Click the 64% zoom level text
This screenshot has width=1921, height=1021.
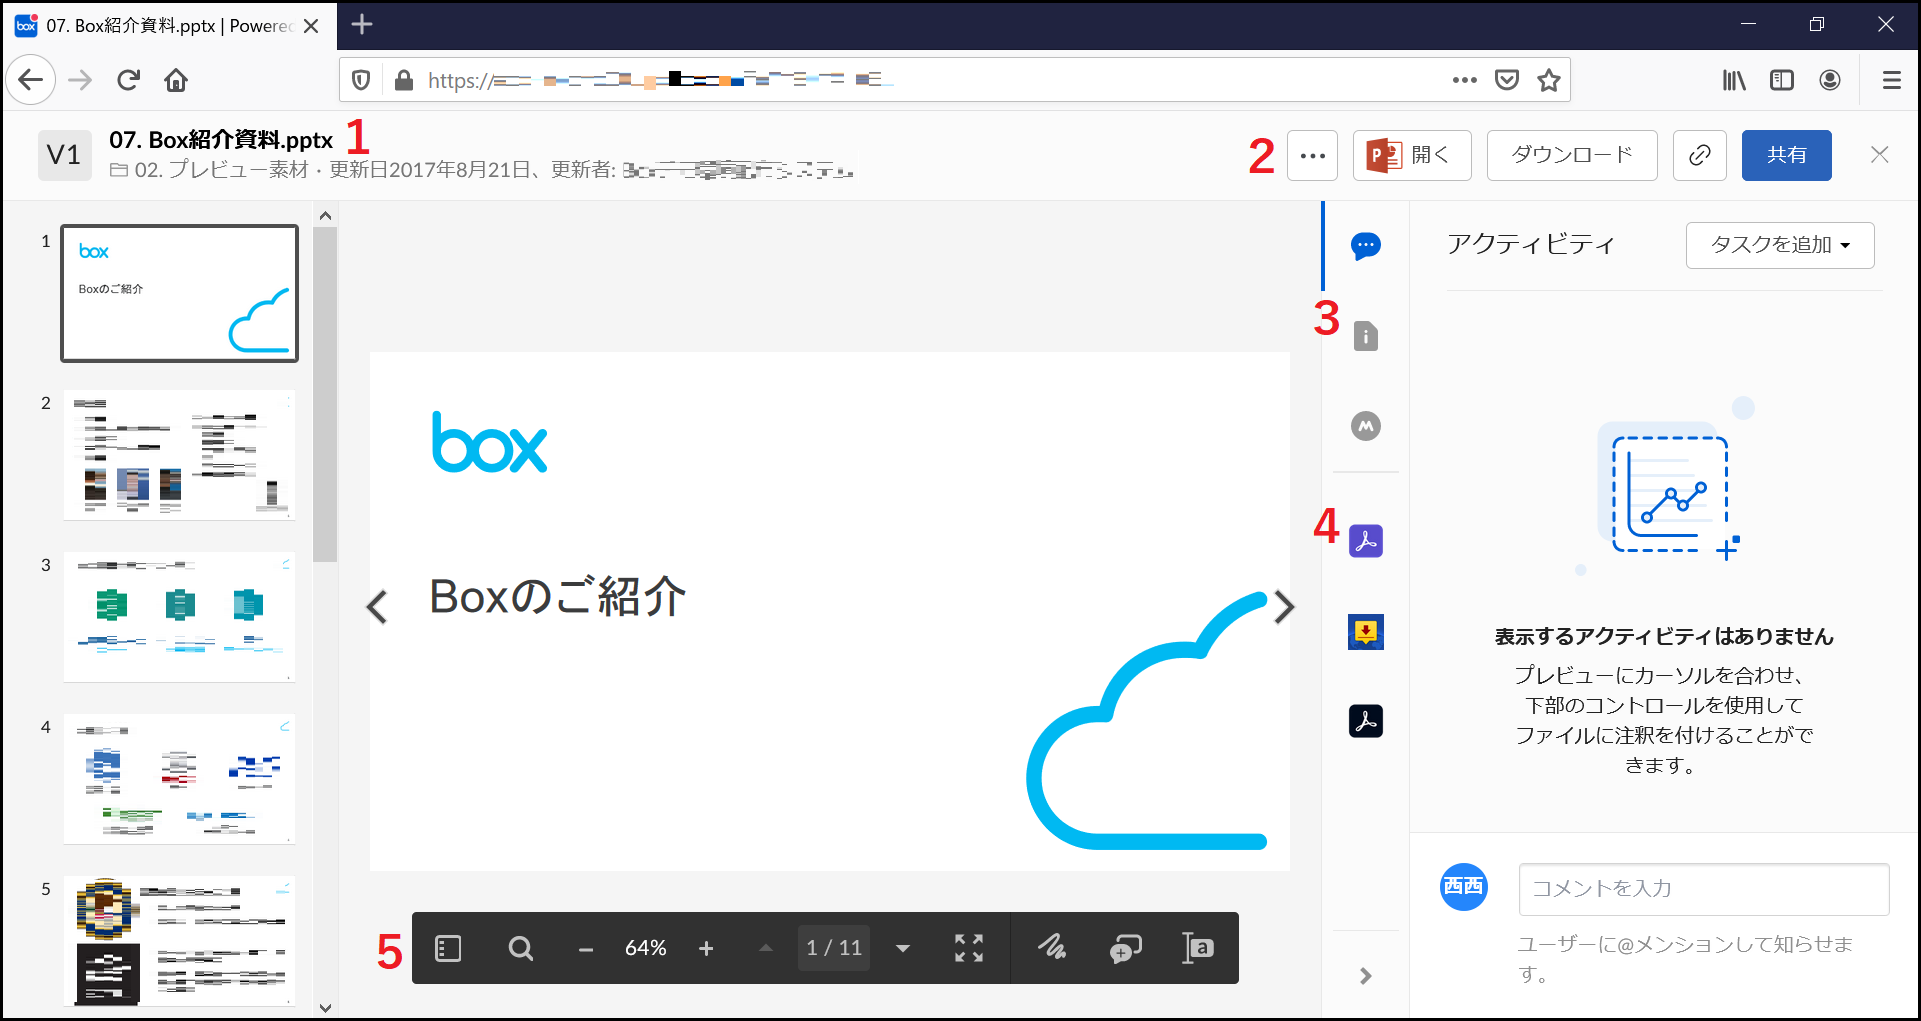point(646,948)
